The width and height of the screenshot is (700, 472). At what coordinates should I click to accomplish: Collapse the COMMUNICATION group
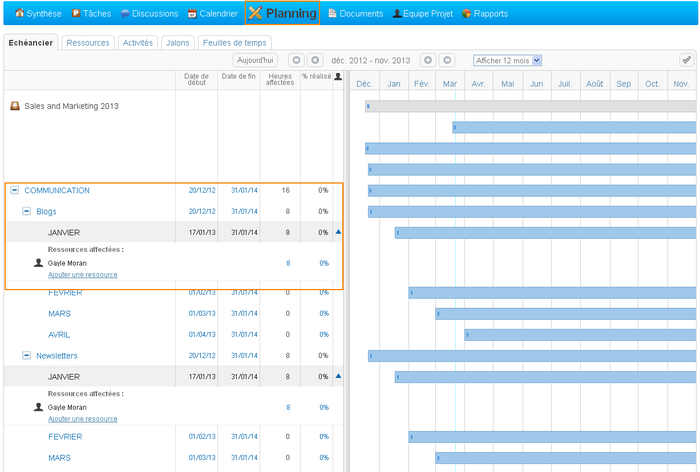click(x=15, y=190)
